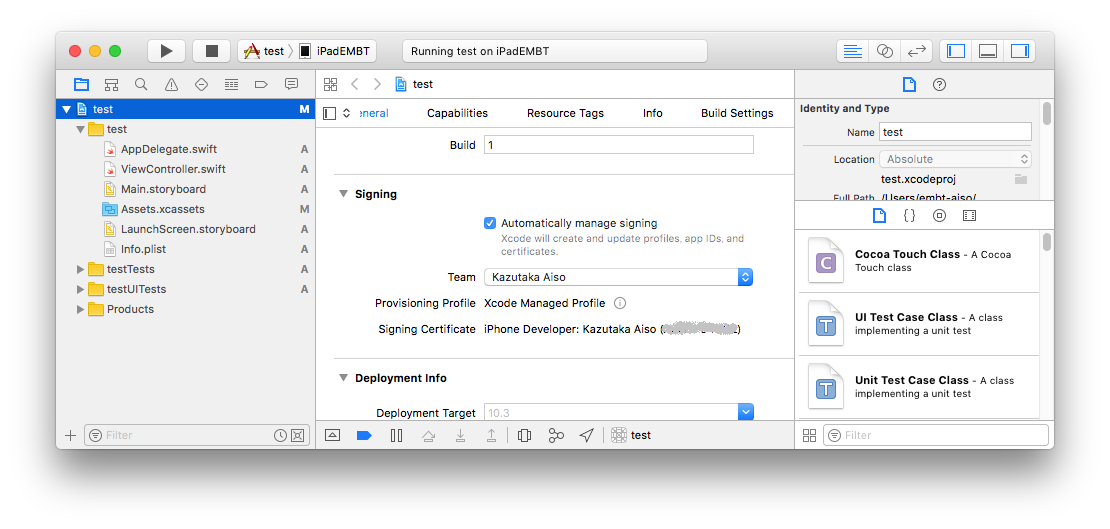Hide the right utilities panel
The image size is (1110, 529).
(x=1019, y=51)
